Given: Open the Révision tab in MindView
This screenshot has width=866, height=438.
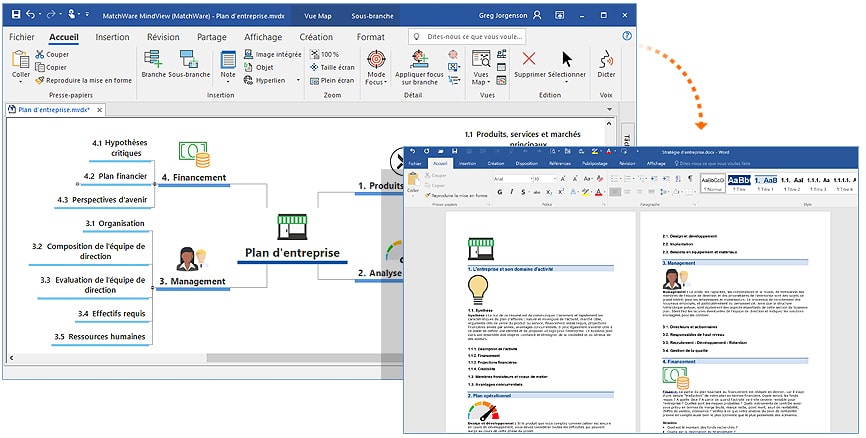Looking at the screenshot, I should [x=163, y=37].
